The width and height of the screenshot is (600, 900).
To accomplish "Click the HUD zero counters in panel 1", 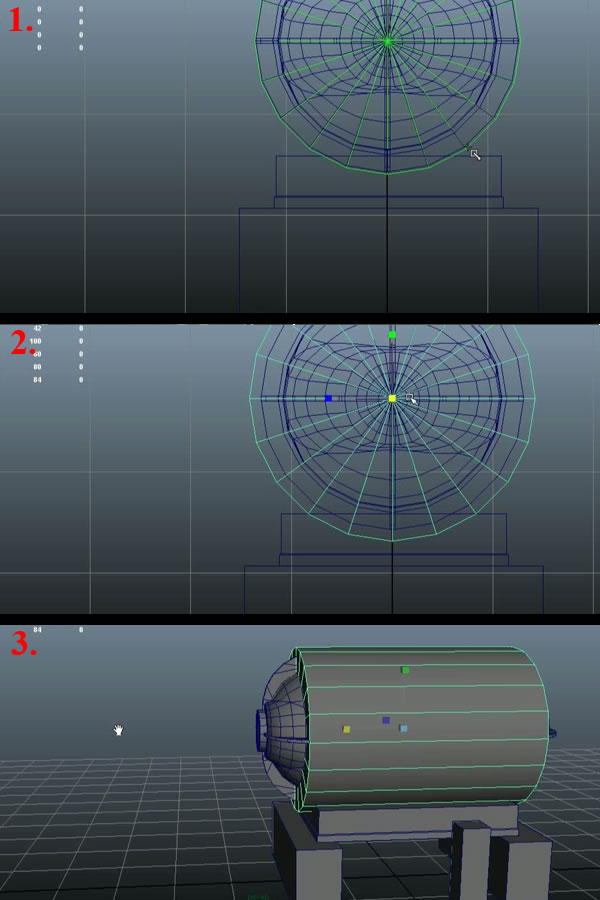I will tap(60, 28).
